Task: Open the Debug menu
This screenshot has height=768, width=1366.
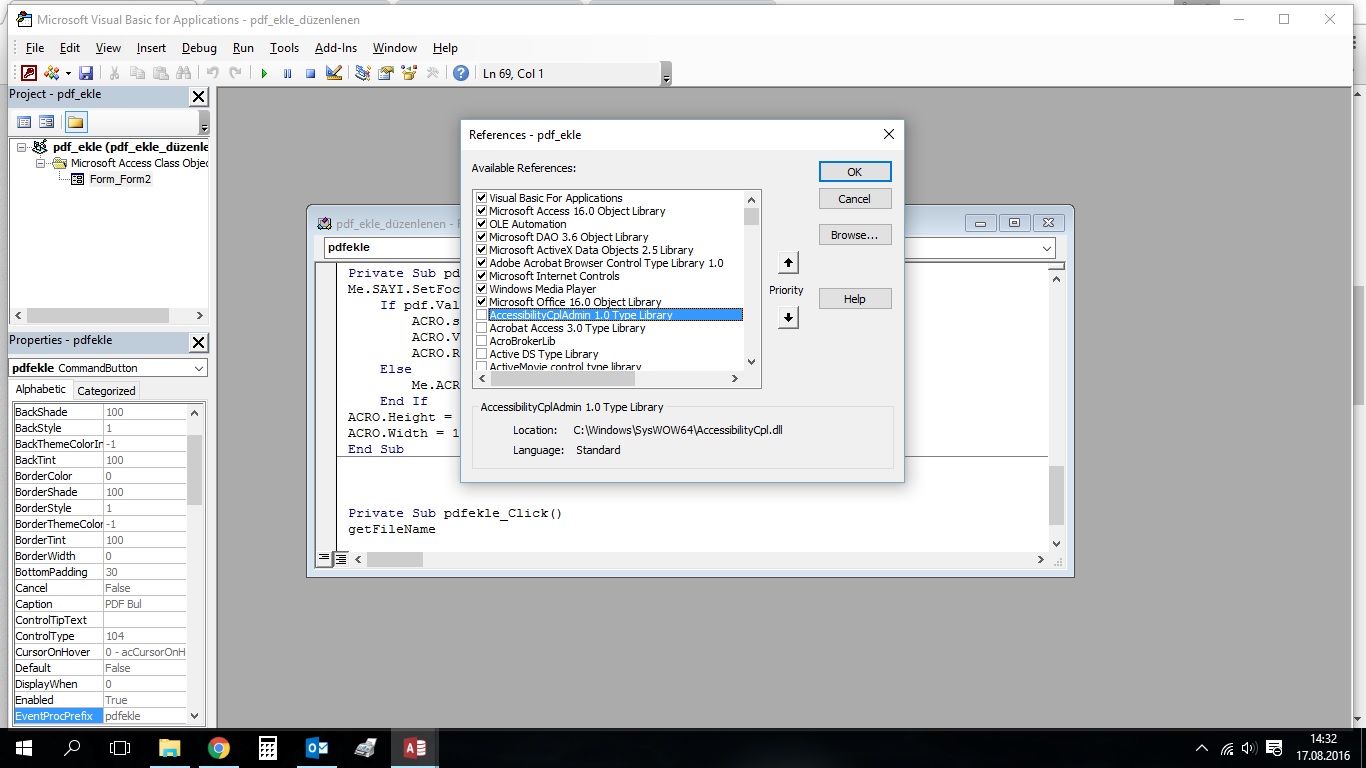Action: tap(199, 48)
